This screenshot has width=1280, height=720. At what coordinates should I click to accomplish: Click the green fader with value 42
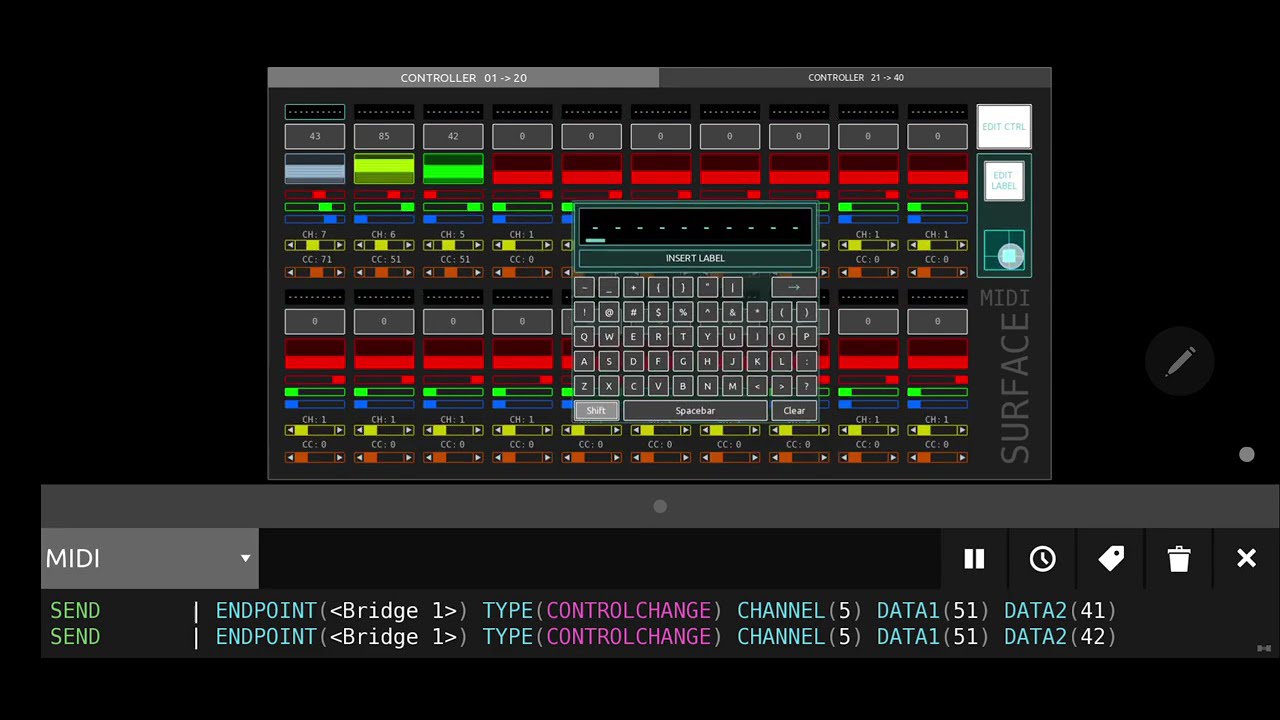[453, 169]
